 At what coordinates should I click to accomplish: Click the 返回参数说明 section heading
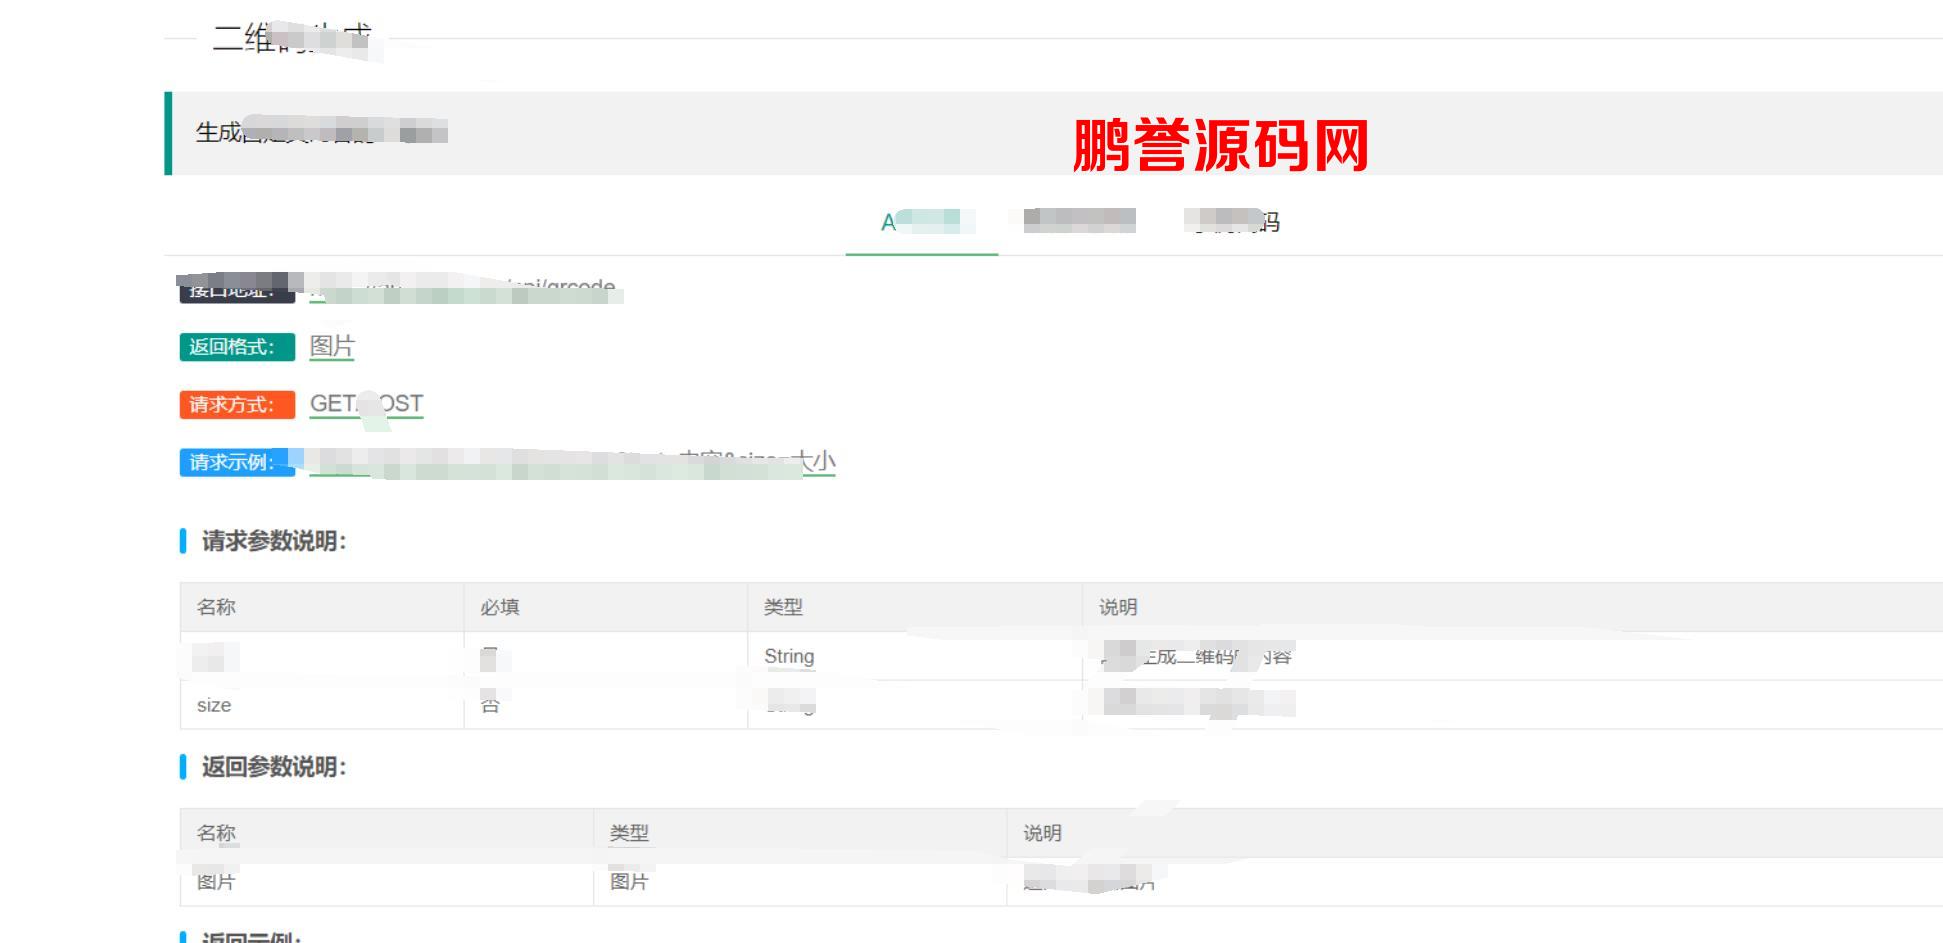(x=274, y=767)
